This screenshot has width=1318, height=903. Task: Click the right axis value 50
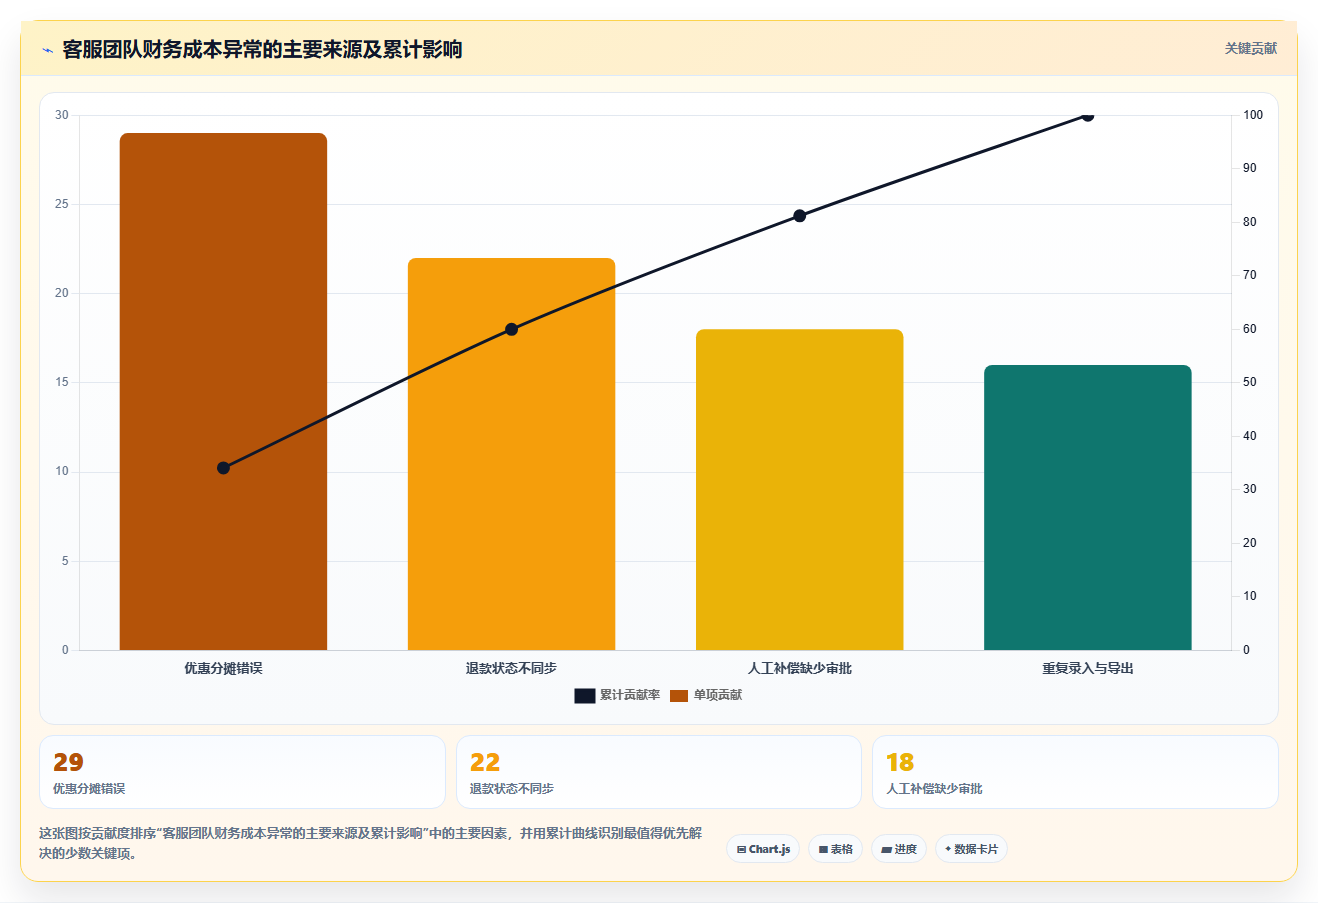click(x=1250, y=382)
